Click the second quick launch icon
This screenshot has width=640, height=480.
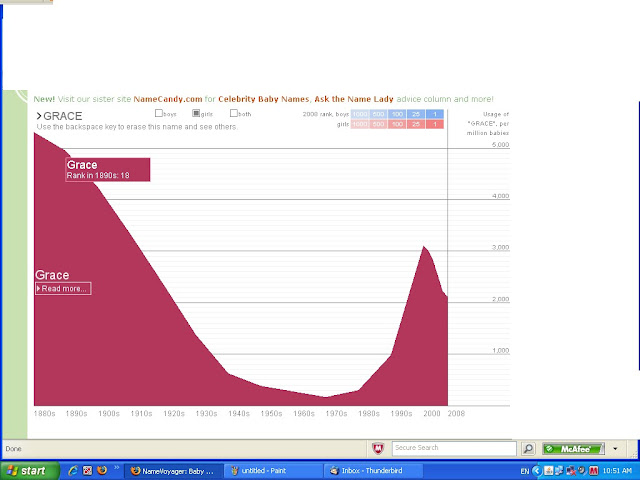pos(87,471)
